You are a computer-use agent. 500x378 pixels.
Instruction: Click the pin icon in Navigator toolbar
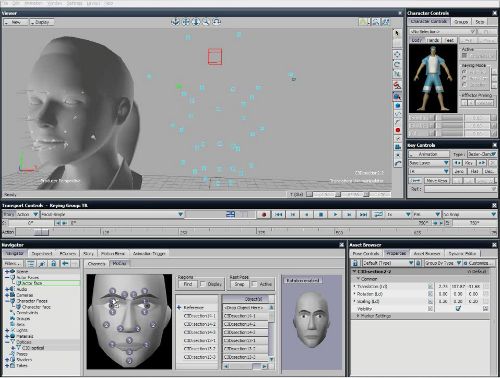click(x=42, y=264)
